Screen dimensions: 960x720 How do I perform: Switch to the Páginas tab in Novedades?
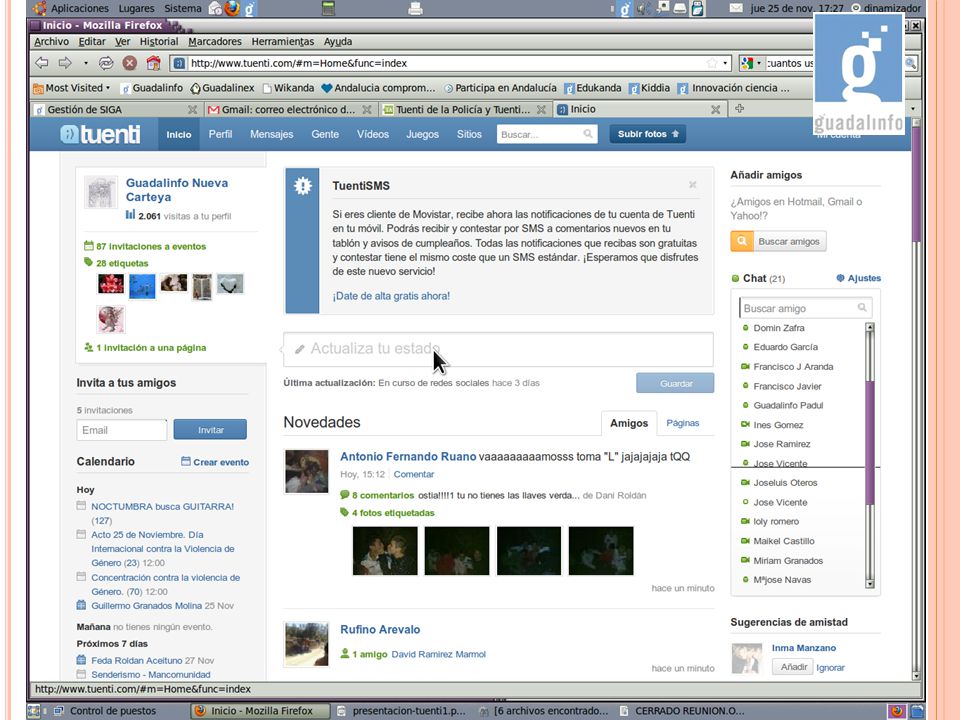[683, 423]
